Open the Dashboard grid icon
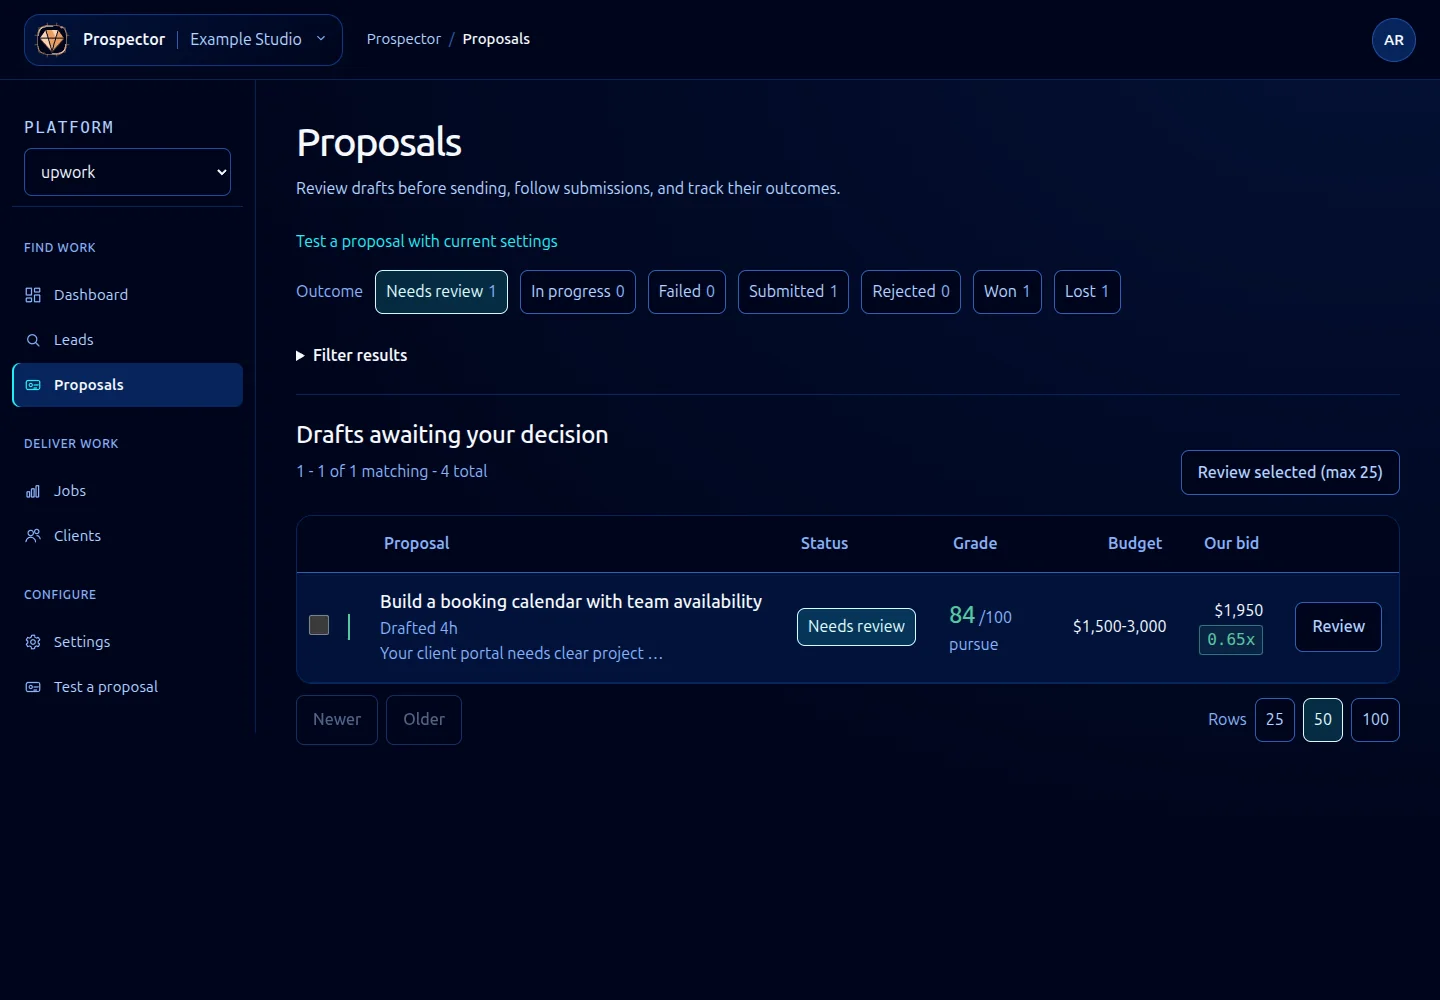The image size is (1440, 1000). pos(33,295)
